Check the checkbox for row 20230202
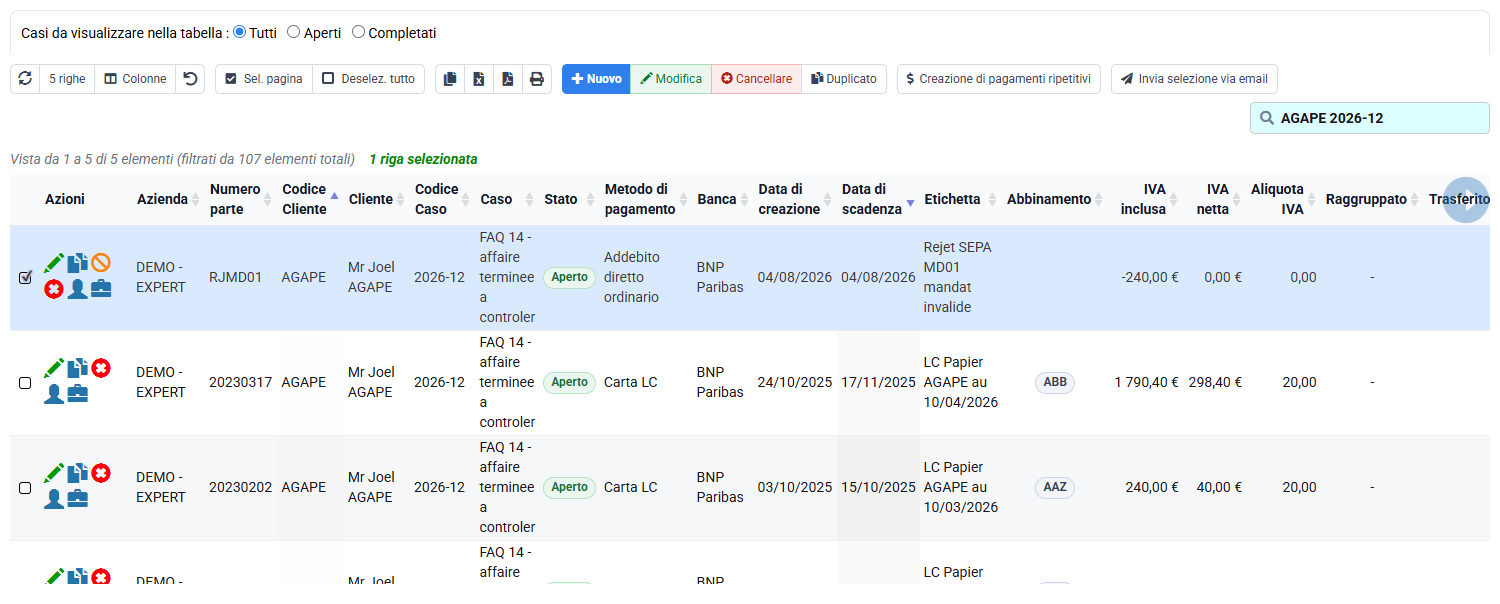The height and width of the screenshot is (604, 1500). (x=25, y=487)
